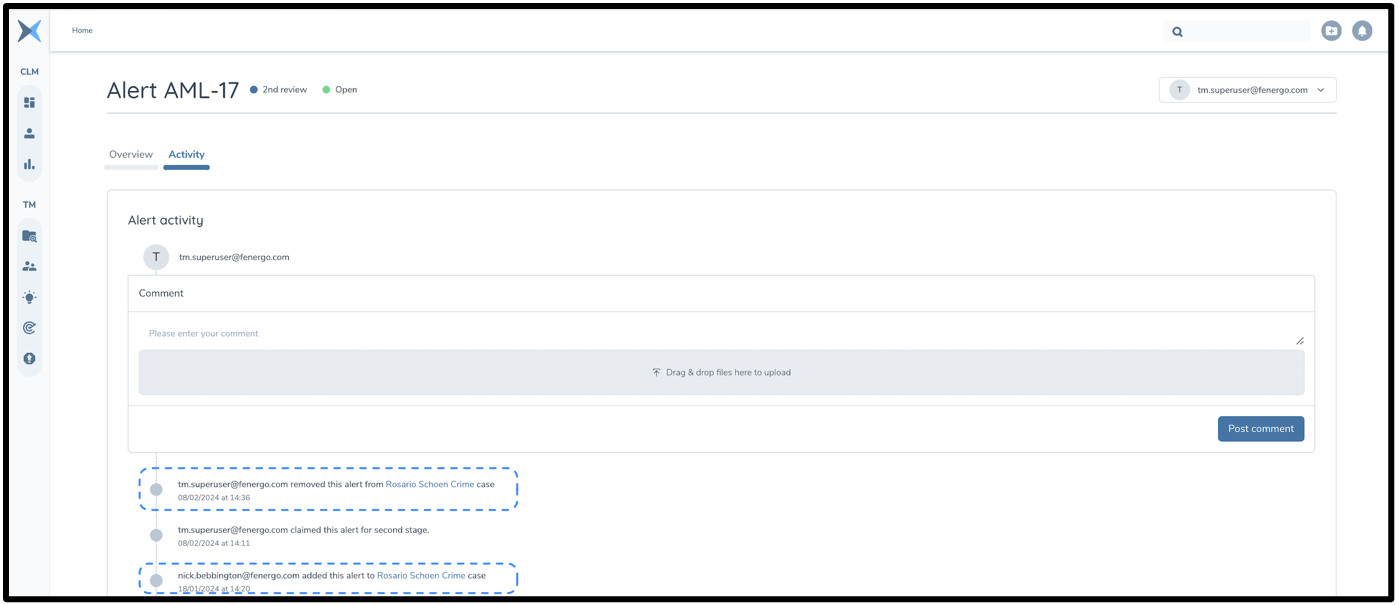Click the target icon in sidebar
The width and height of the screenshot is (1399, 605).
pyautogui.click(x=30, y=328)
